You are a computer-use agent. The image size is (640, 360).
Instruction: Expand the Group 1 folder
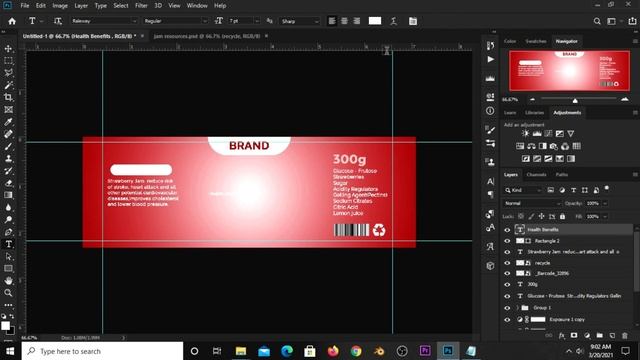tap(518, 308)
